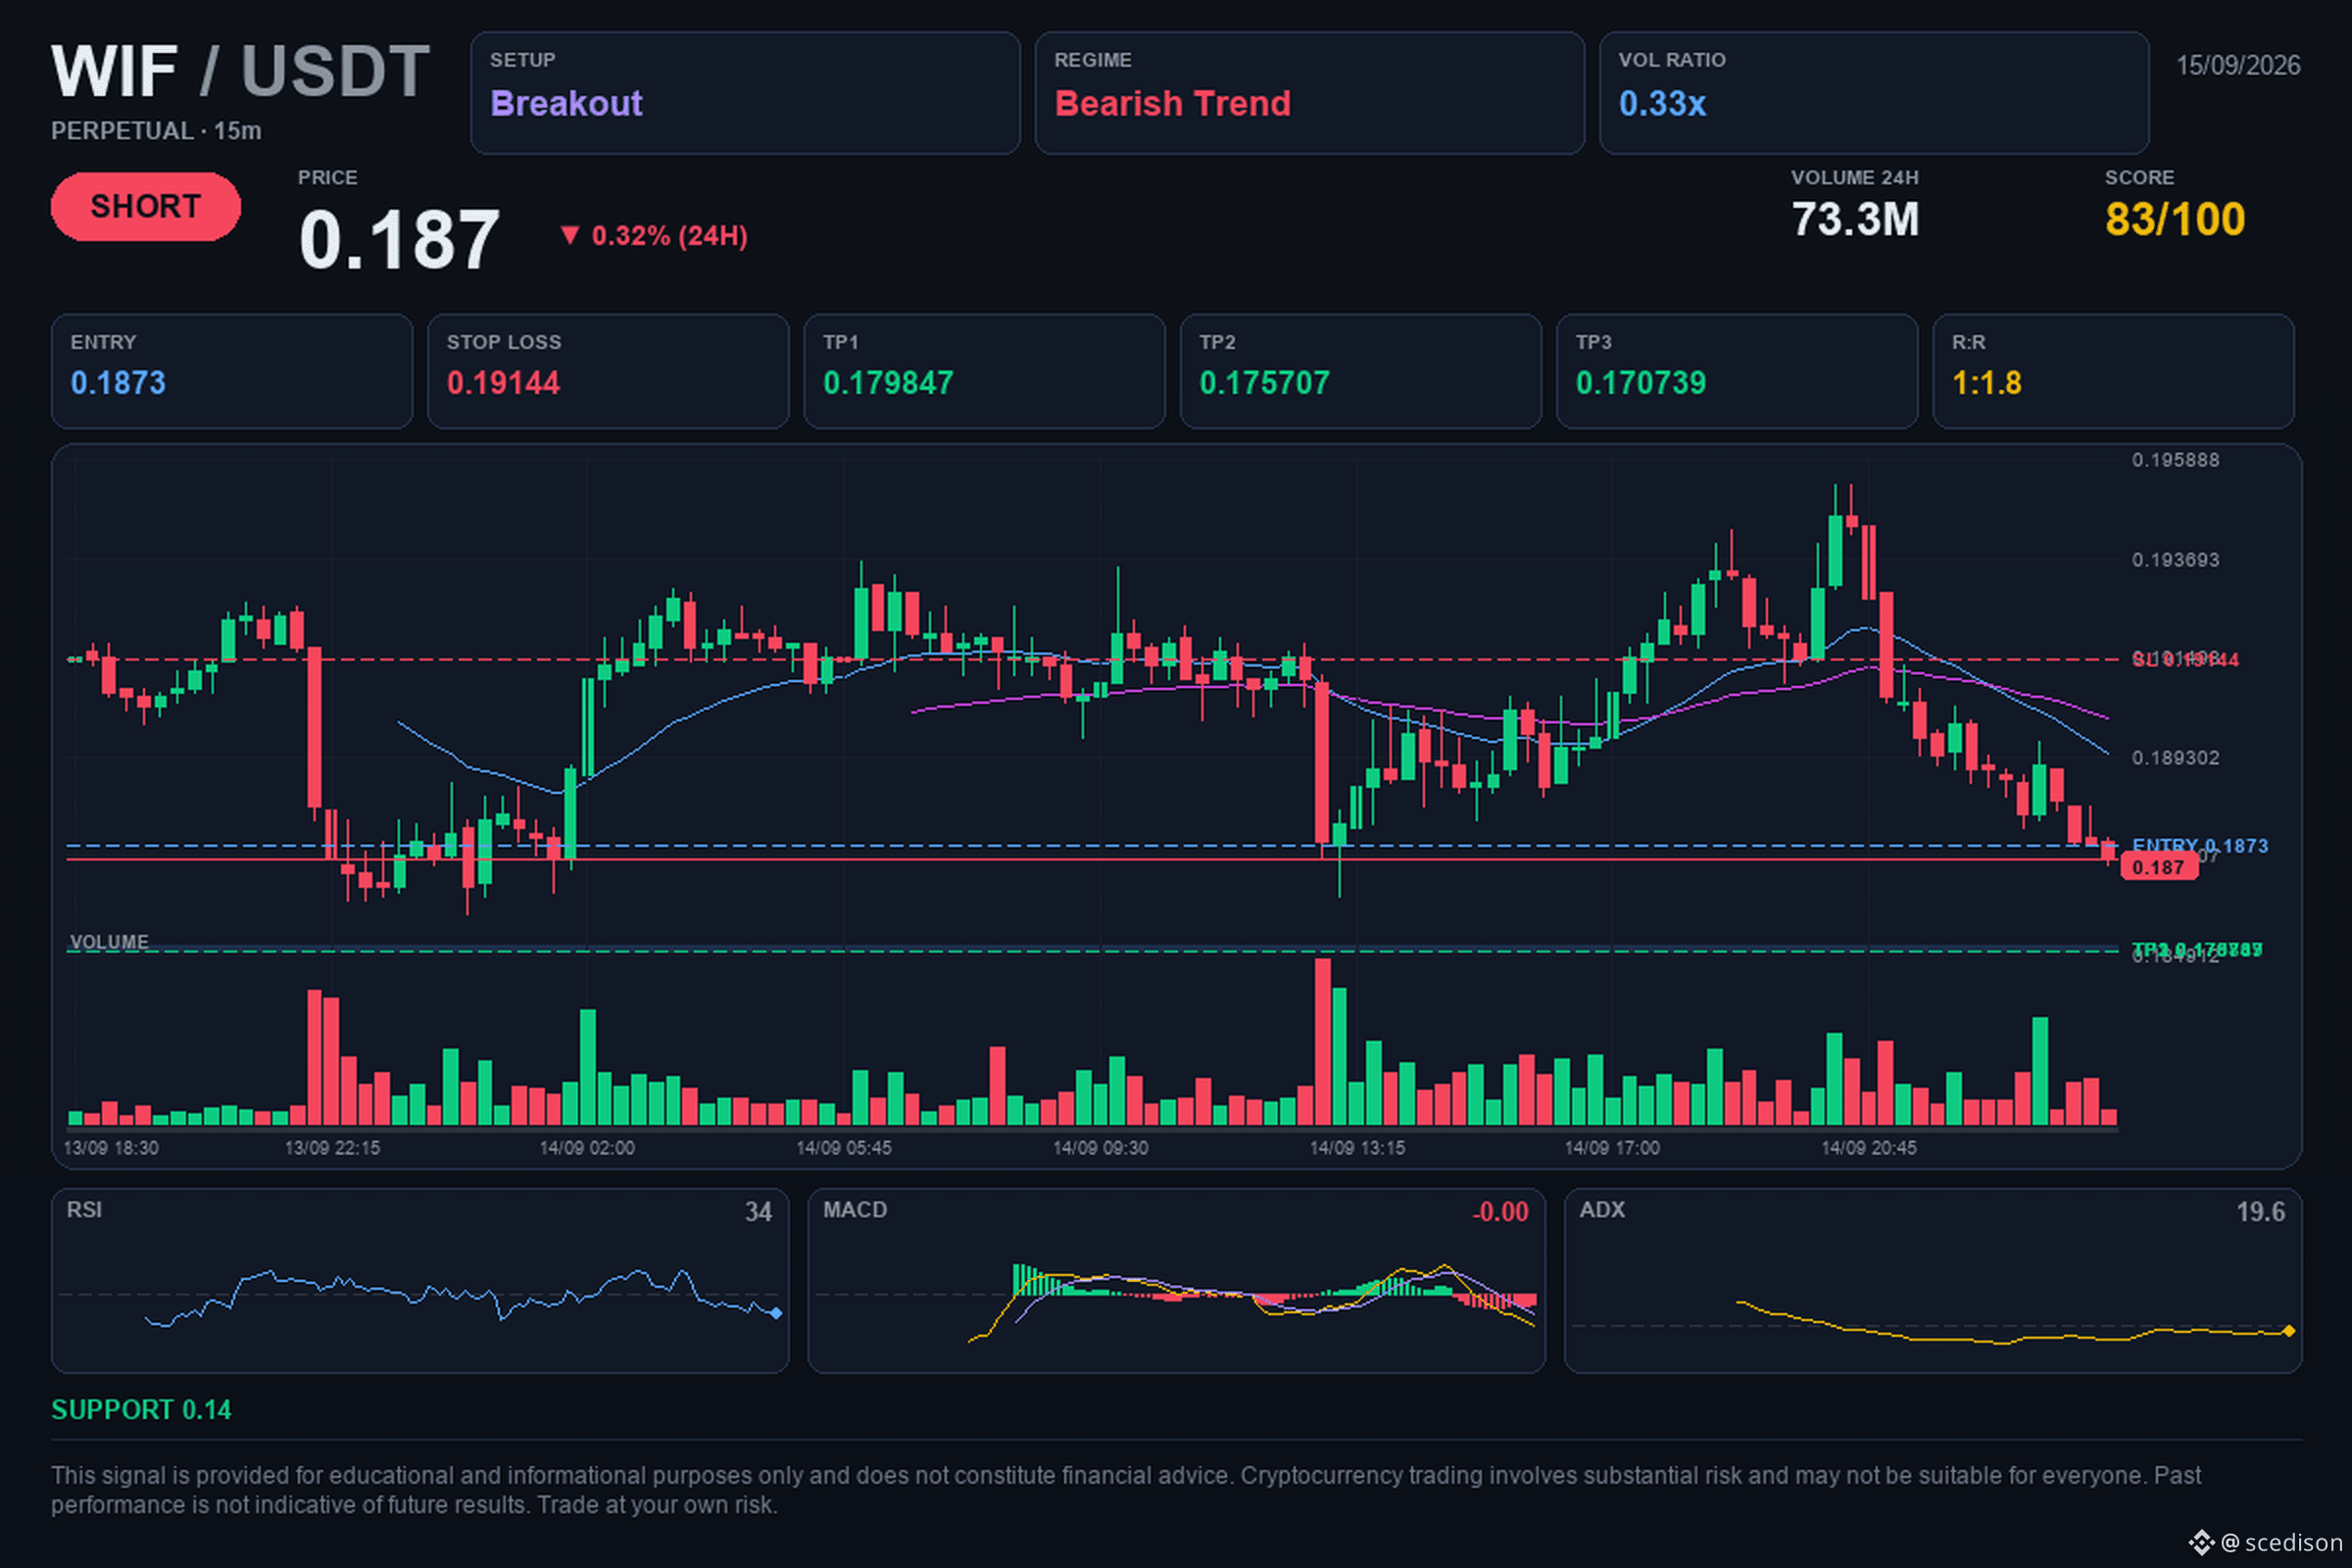This screenshot has width=2352, height=1568.
Task: Click the R:R 1:1.8 ratio box
Action: [x=2113, y=371]
